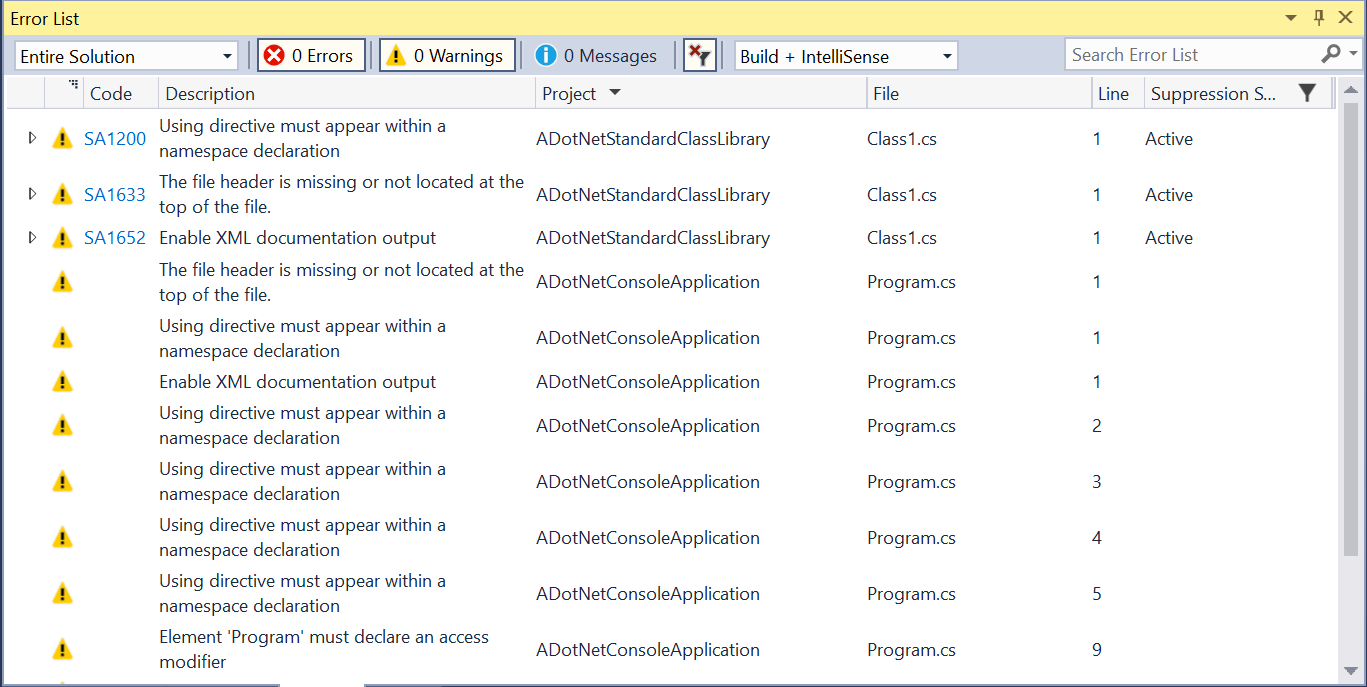Viewport: 1367px width, 687px height.
Task: Clear all filters using the filter-with-X icon
Action: (699, 55)
